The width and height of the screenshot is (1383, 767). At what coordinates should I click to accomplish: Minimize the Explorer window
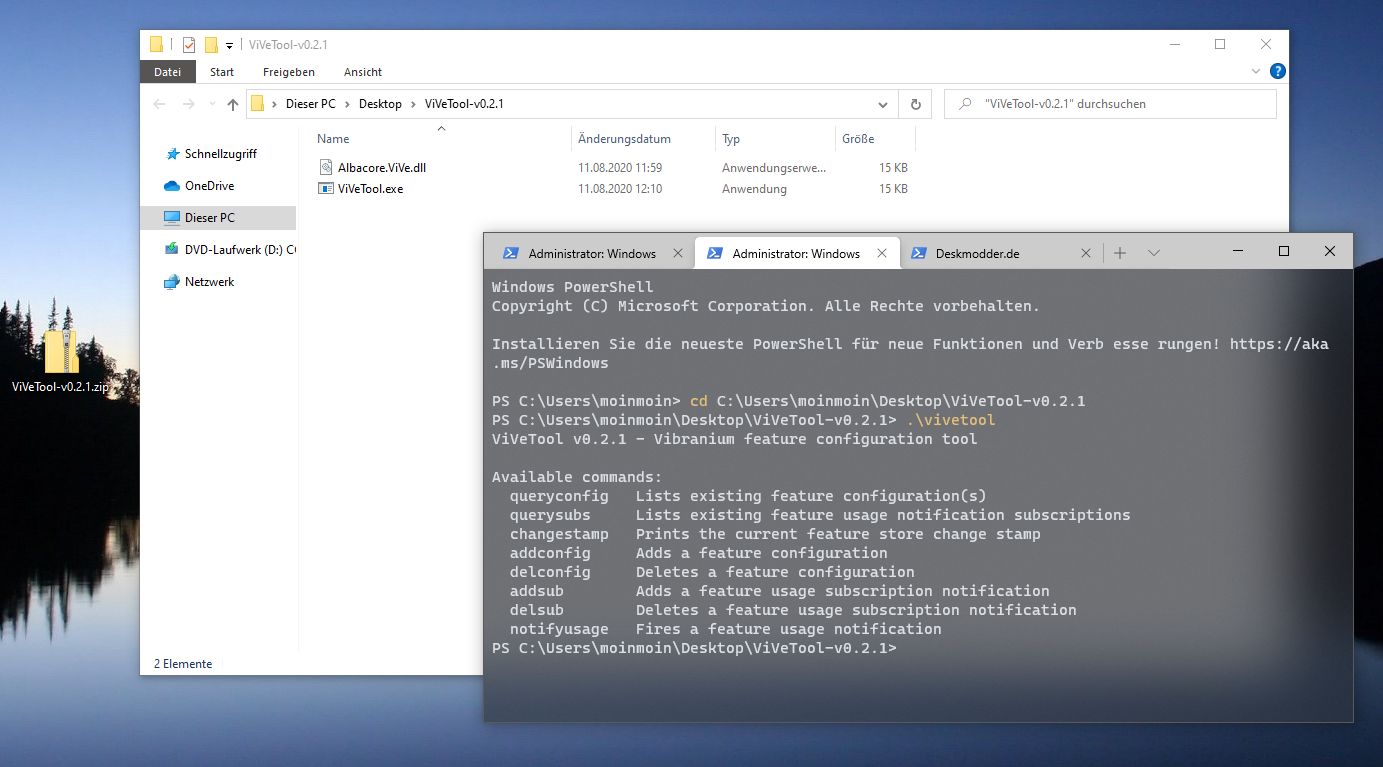[x=1173, y=44]
